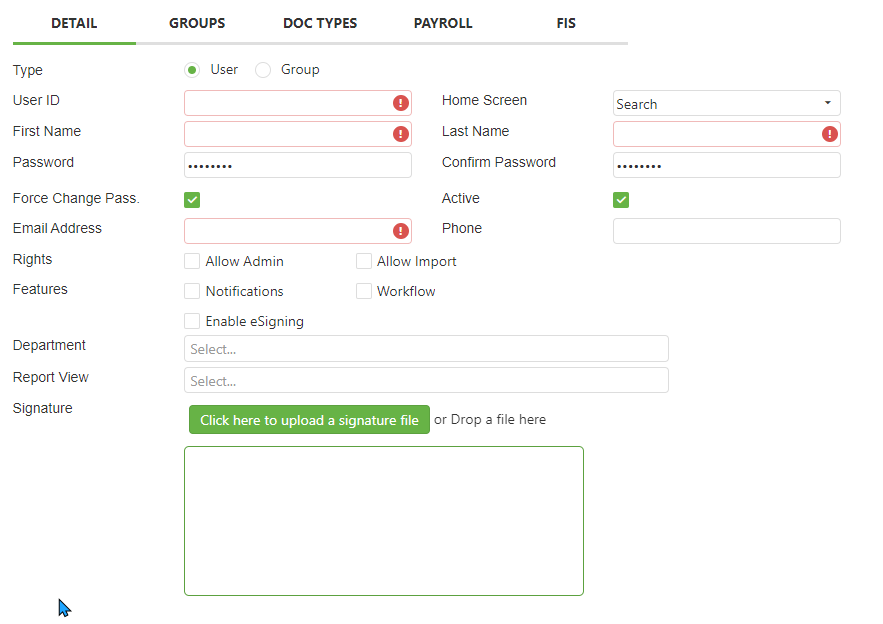
Task: Toggle the Active checkbox
Action: [621, 200]
